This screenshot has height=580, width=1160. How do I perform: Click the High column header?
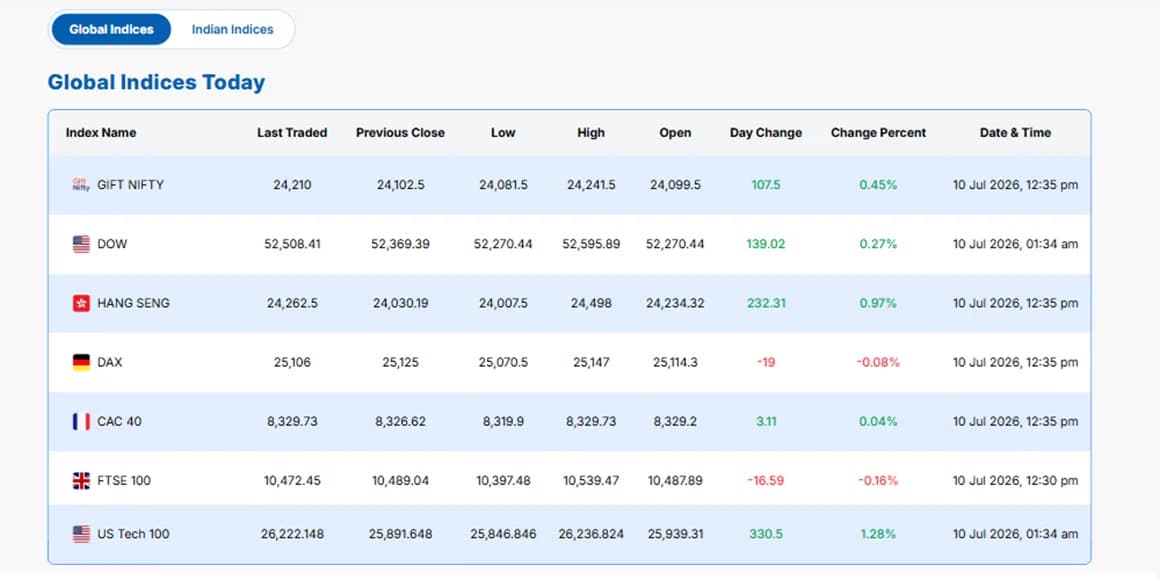click(x=591, y=133)
